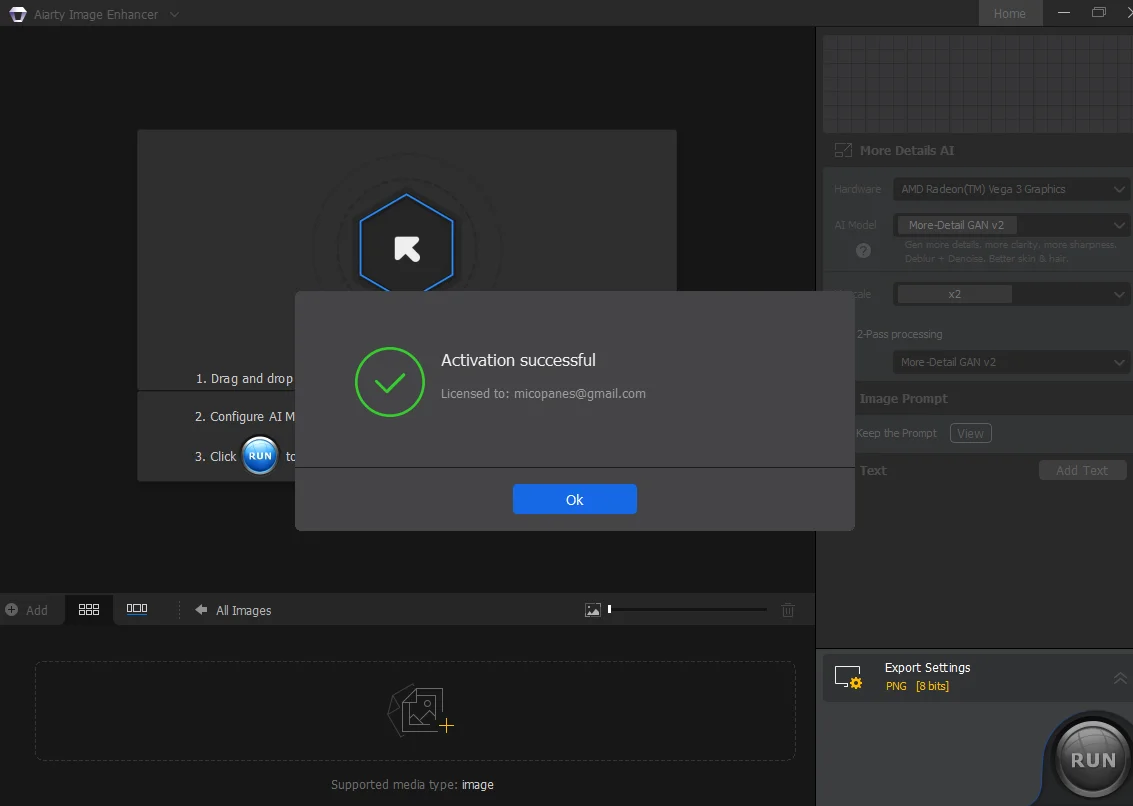Open the Hardware AMD Radeon dropdown
Image resolution: width=1133 pixels, height=806 pixels.
point(1012,189)
